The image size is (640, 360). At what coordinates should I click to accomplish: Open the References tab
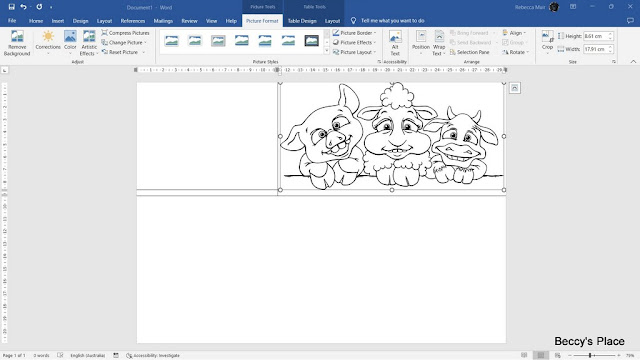click(x=133, y=21)
